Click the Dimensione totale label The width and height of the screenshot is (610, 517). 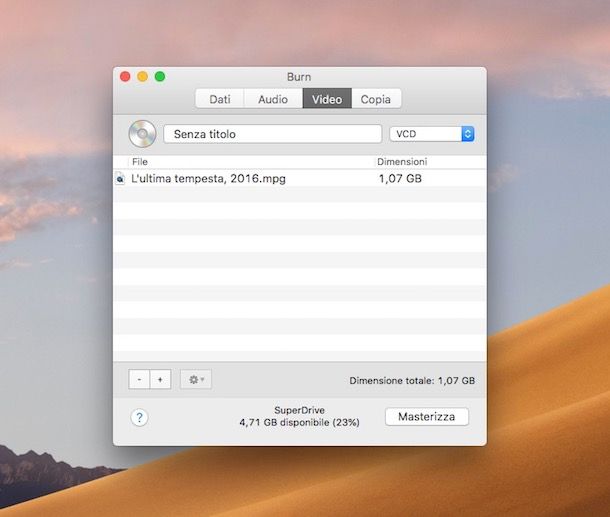point(412,380)
